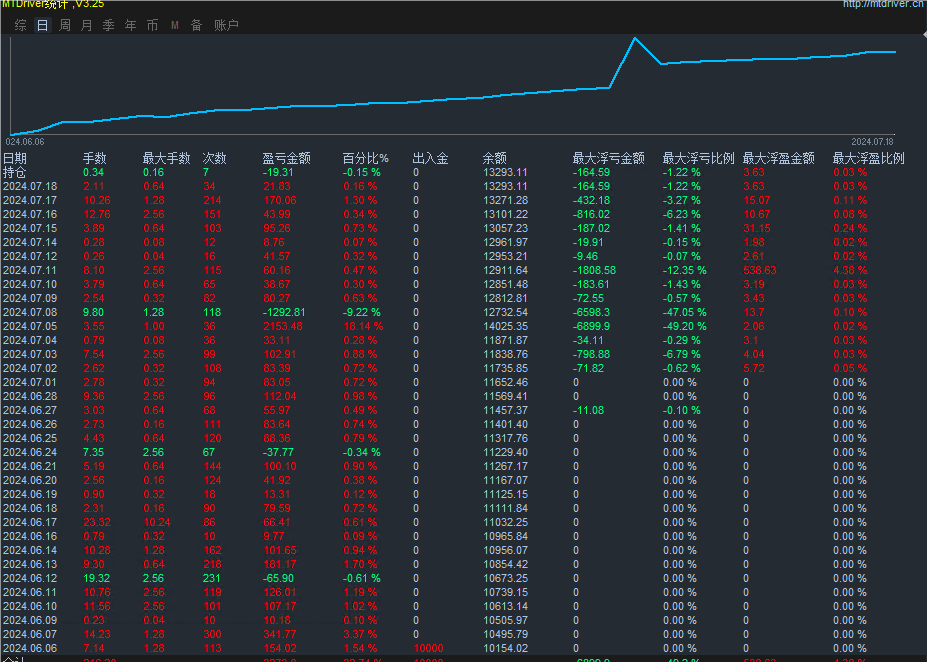Click the peak of the equity curve chart
The height and width of the screenshot is (662, 927).
(634, 38)
